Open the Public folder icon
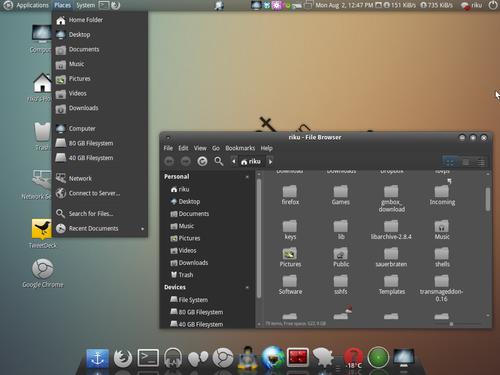This screenshot has height=375, width=500. point(341,253)
